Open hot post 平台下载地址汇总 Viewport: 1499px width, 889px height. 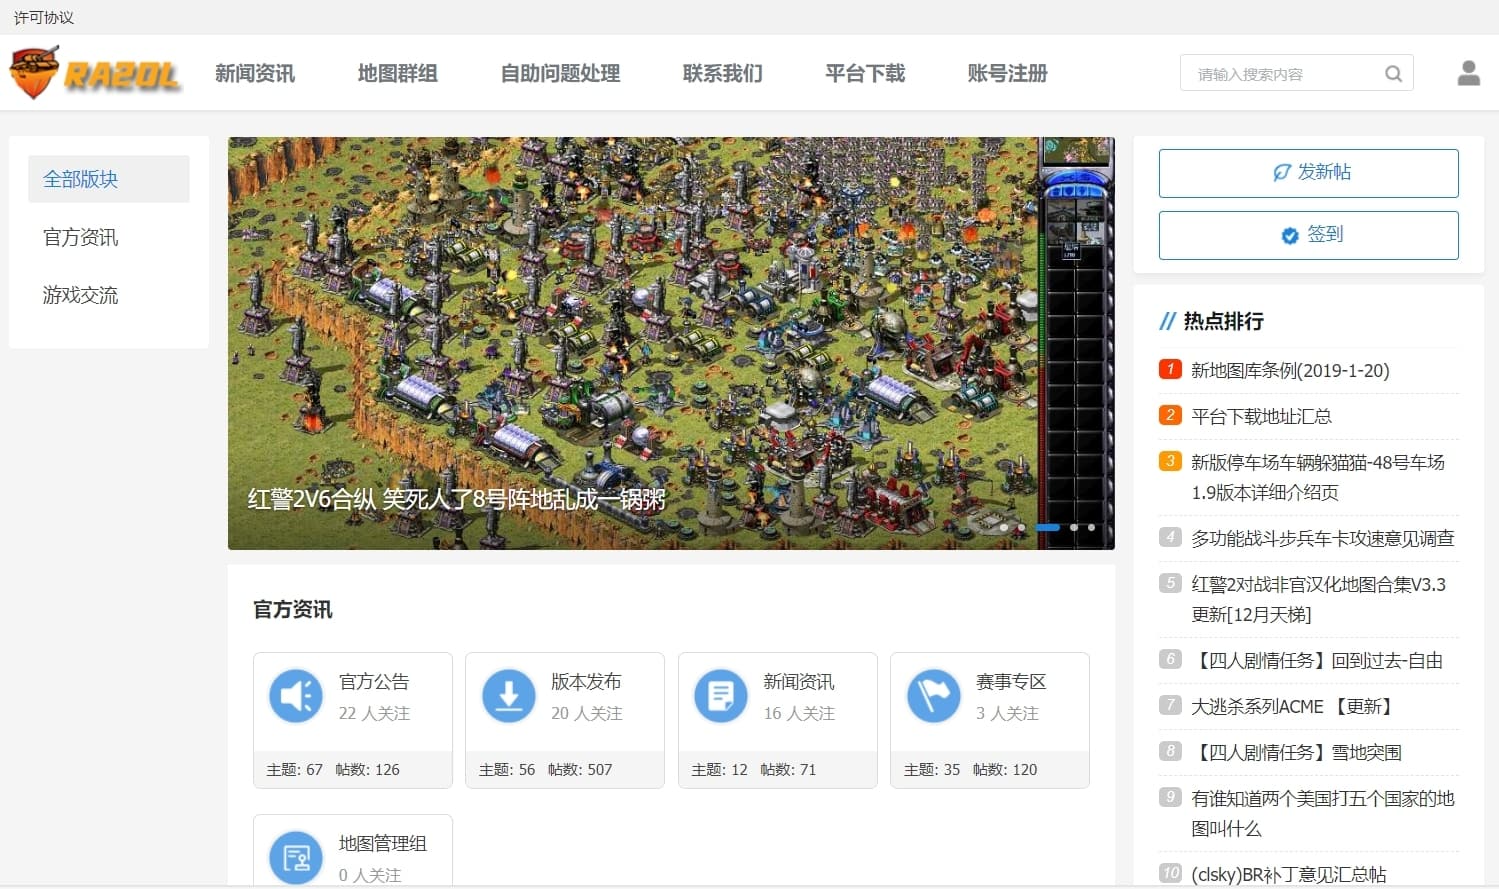click(x=1261, y=417)
